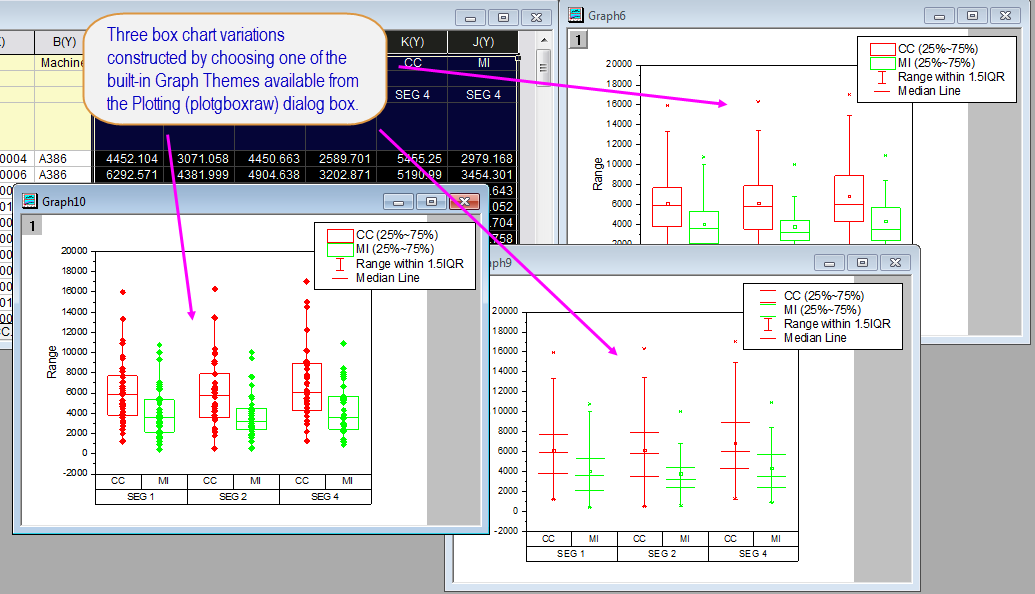Click the workbook vertical scrollbar thumb

tap(544, 67)
